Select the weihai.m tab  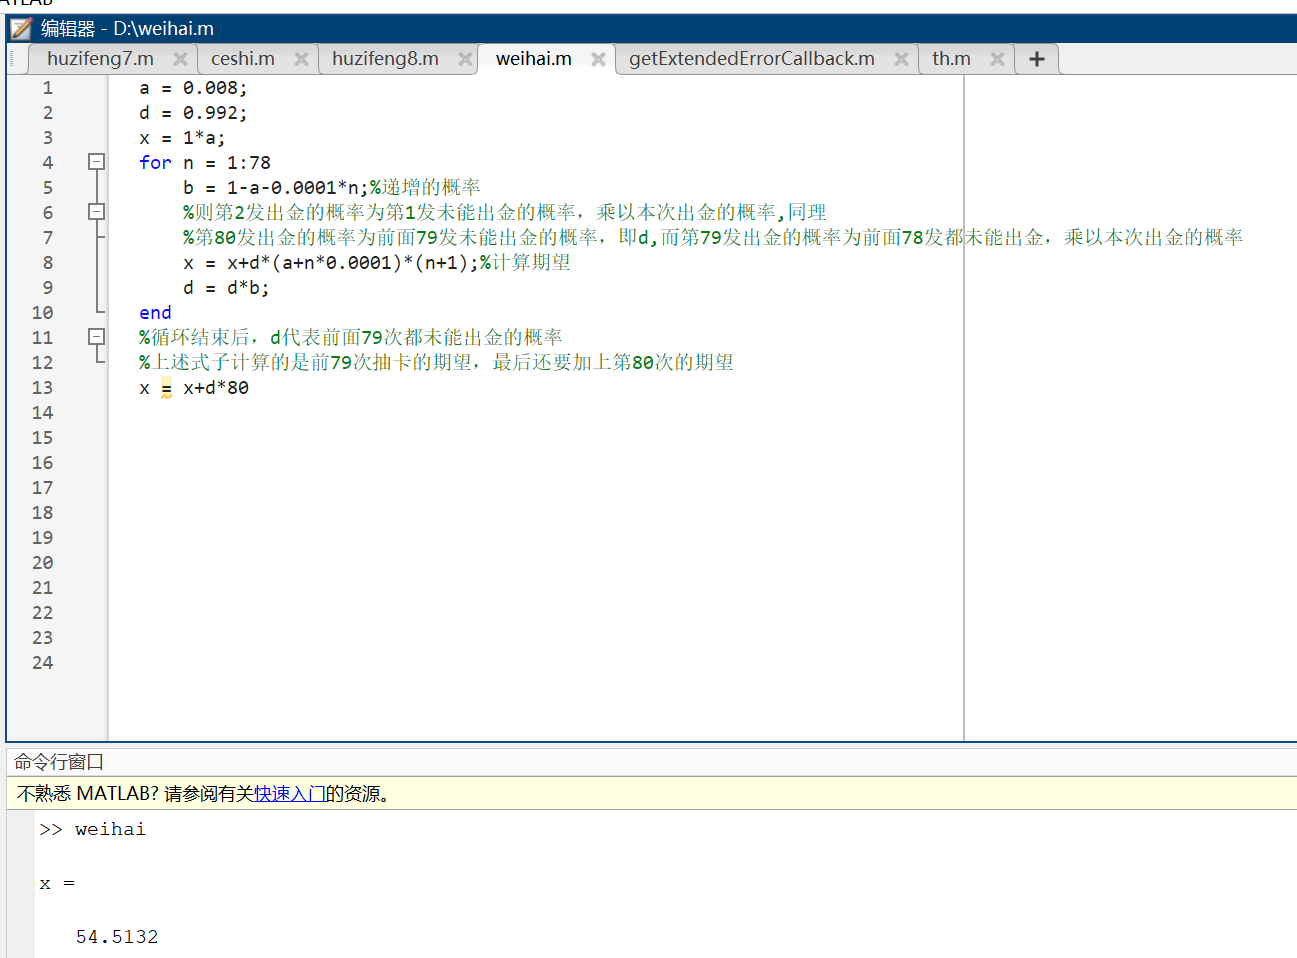pos(534,59)
